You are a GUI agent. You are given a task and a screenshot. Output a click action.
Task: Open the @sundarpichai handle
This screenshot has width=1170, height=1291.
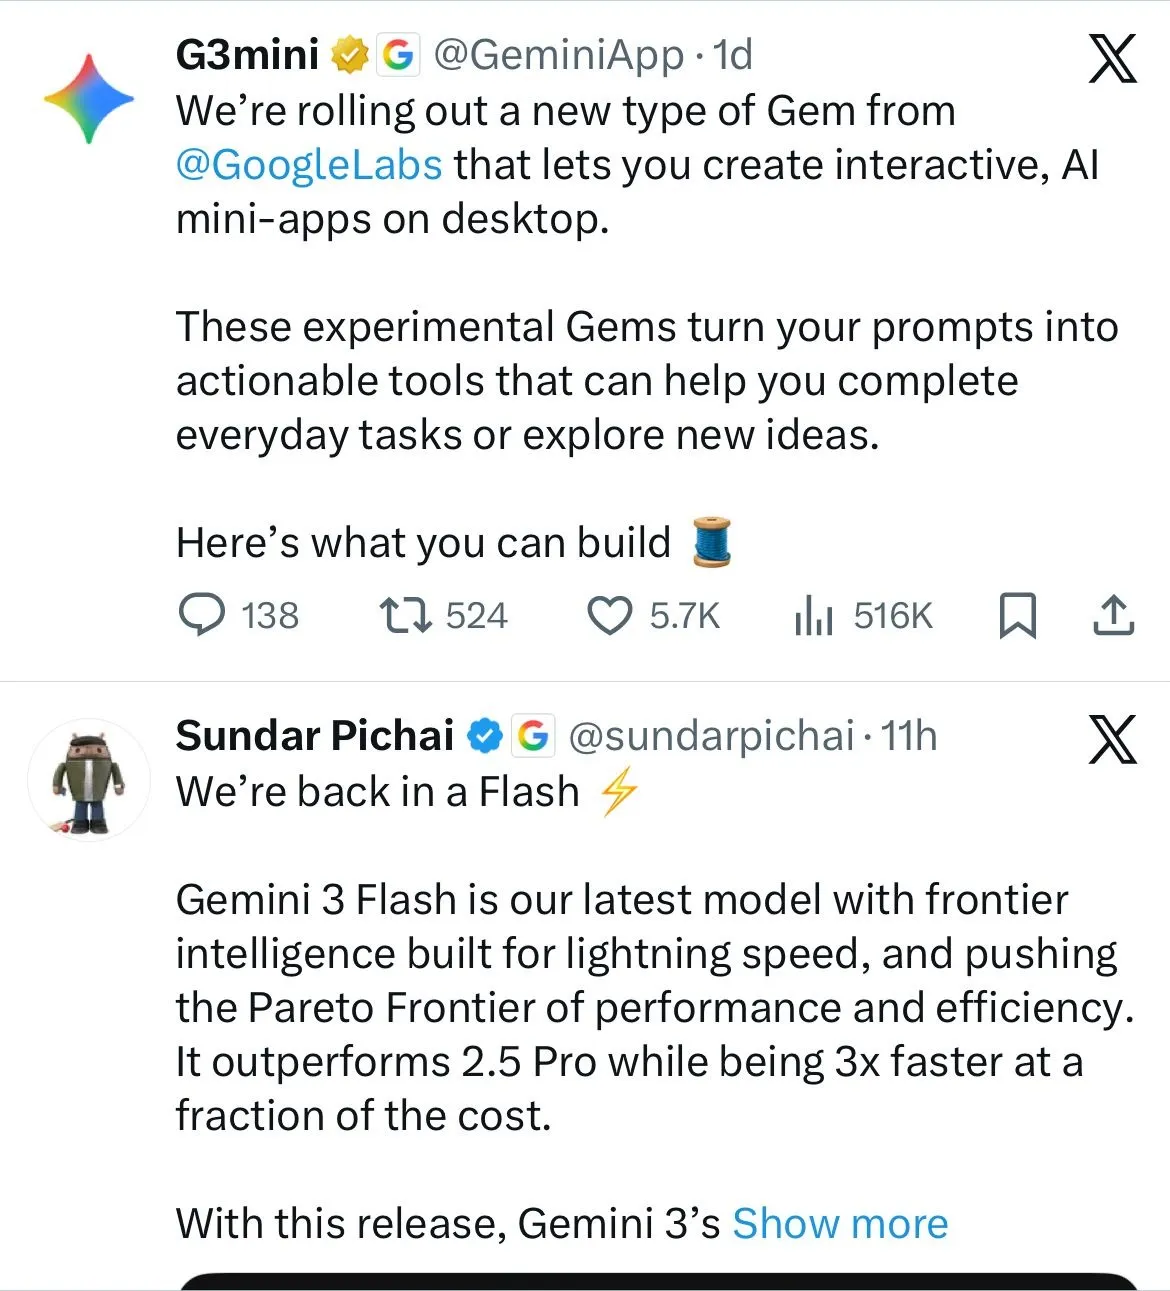point(711,737)
